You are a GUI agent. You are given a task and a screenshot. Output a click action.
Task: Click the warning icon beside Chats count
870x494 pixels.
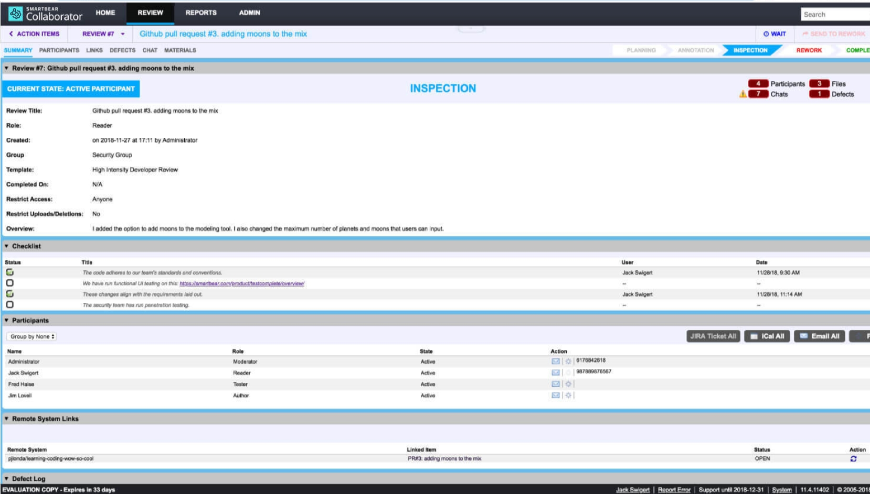pyautogui.click(x=742, y=94)
